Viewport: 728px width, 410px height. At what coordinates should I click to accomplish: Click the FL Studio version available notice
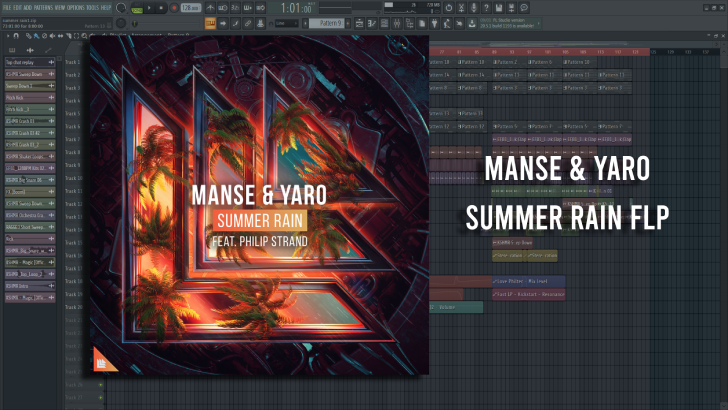[508, 23]
